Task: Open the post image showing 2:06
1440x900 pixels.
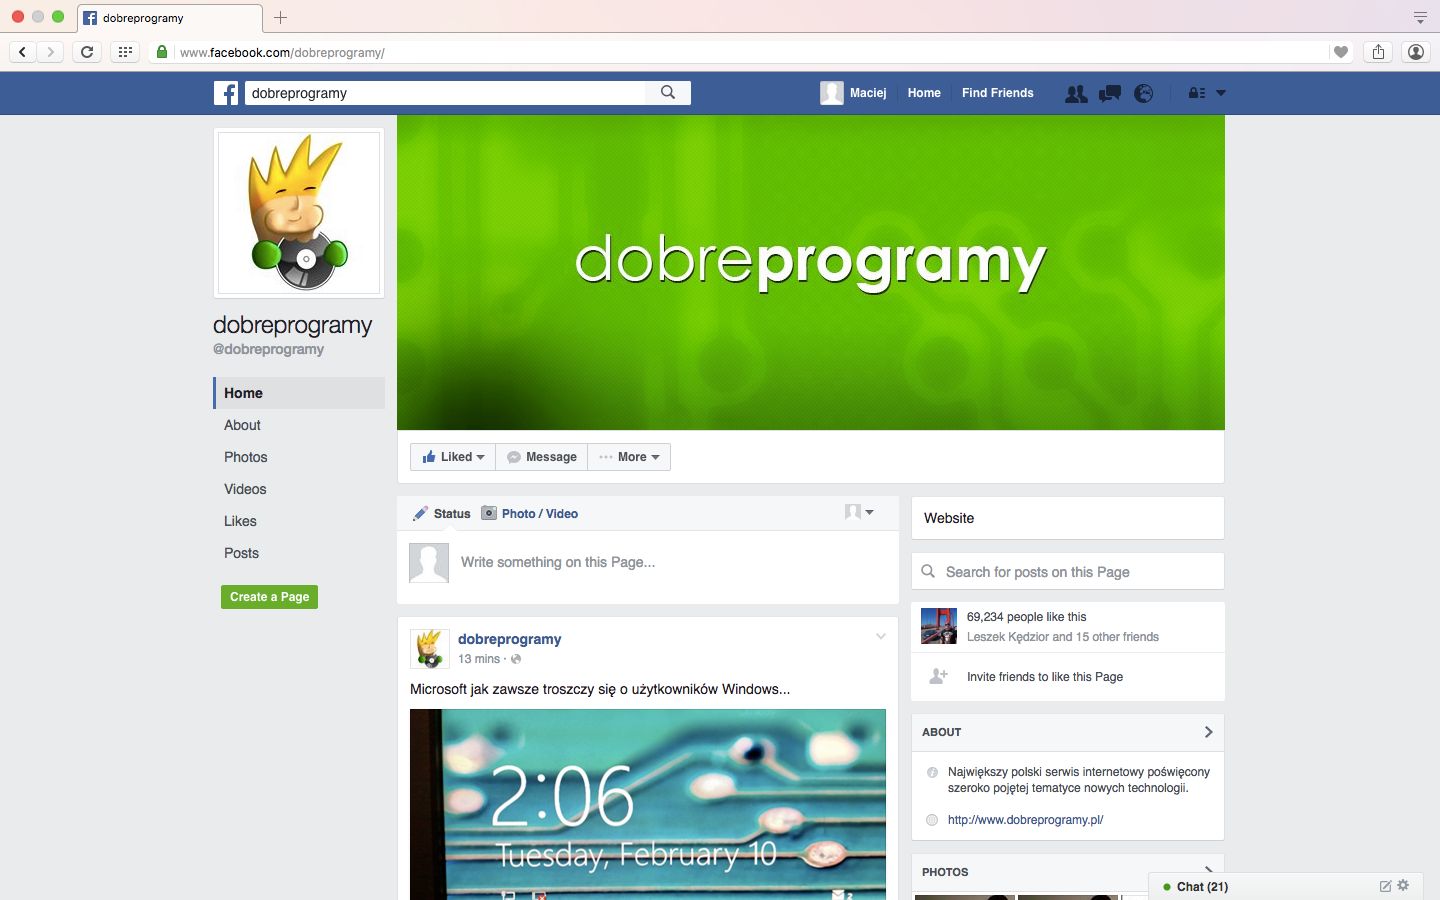Action: [x=648, y=804]
